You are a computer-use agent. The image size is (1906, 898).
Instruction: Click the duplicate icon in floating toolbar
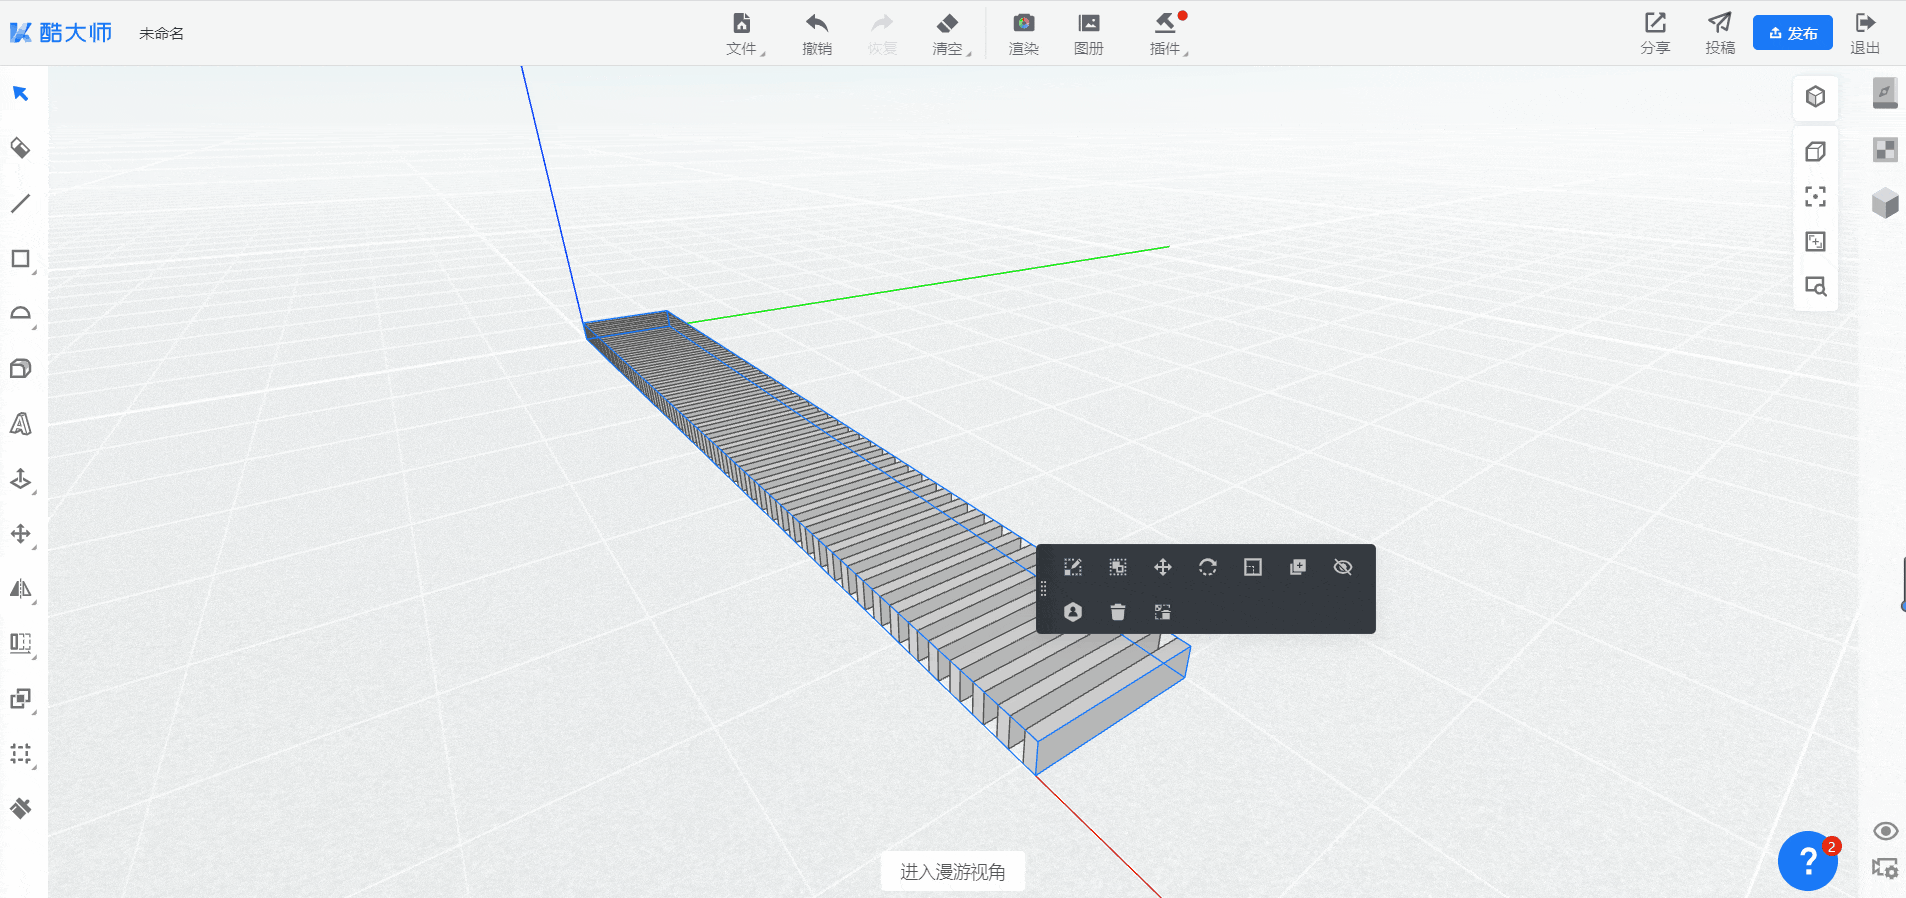[1297, 568]
